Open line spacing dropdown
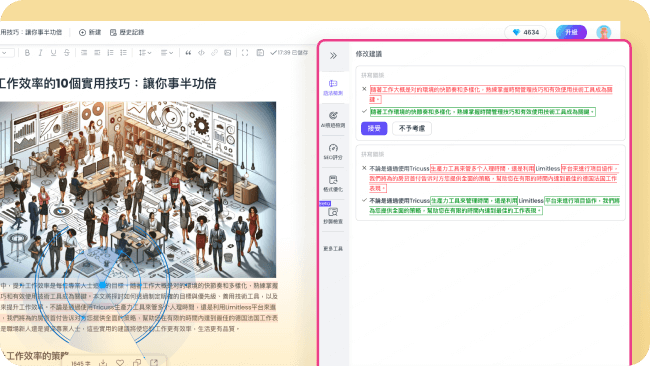Viewport: 650px width, 366px height. [x=145, y=53]
